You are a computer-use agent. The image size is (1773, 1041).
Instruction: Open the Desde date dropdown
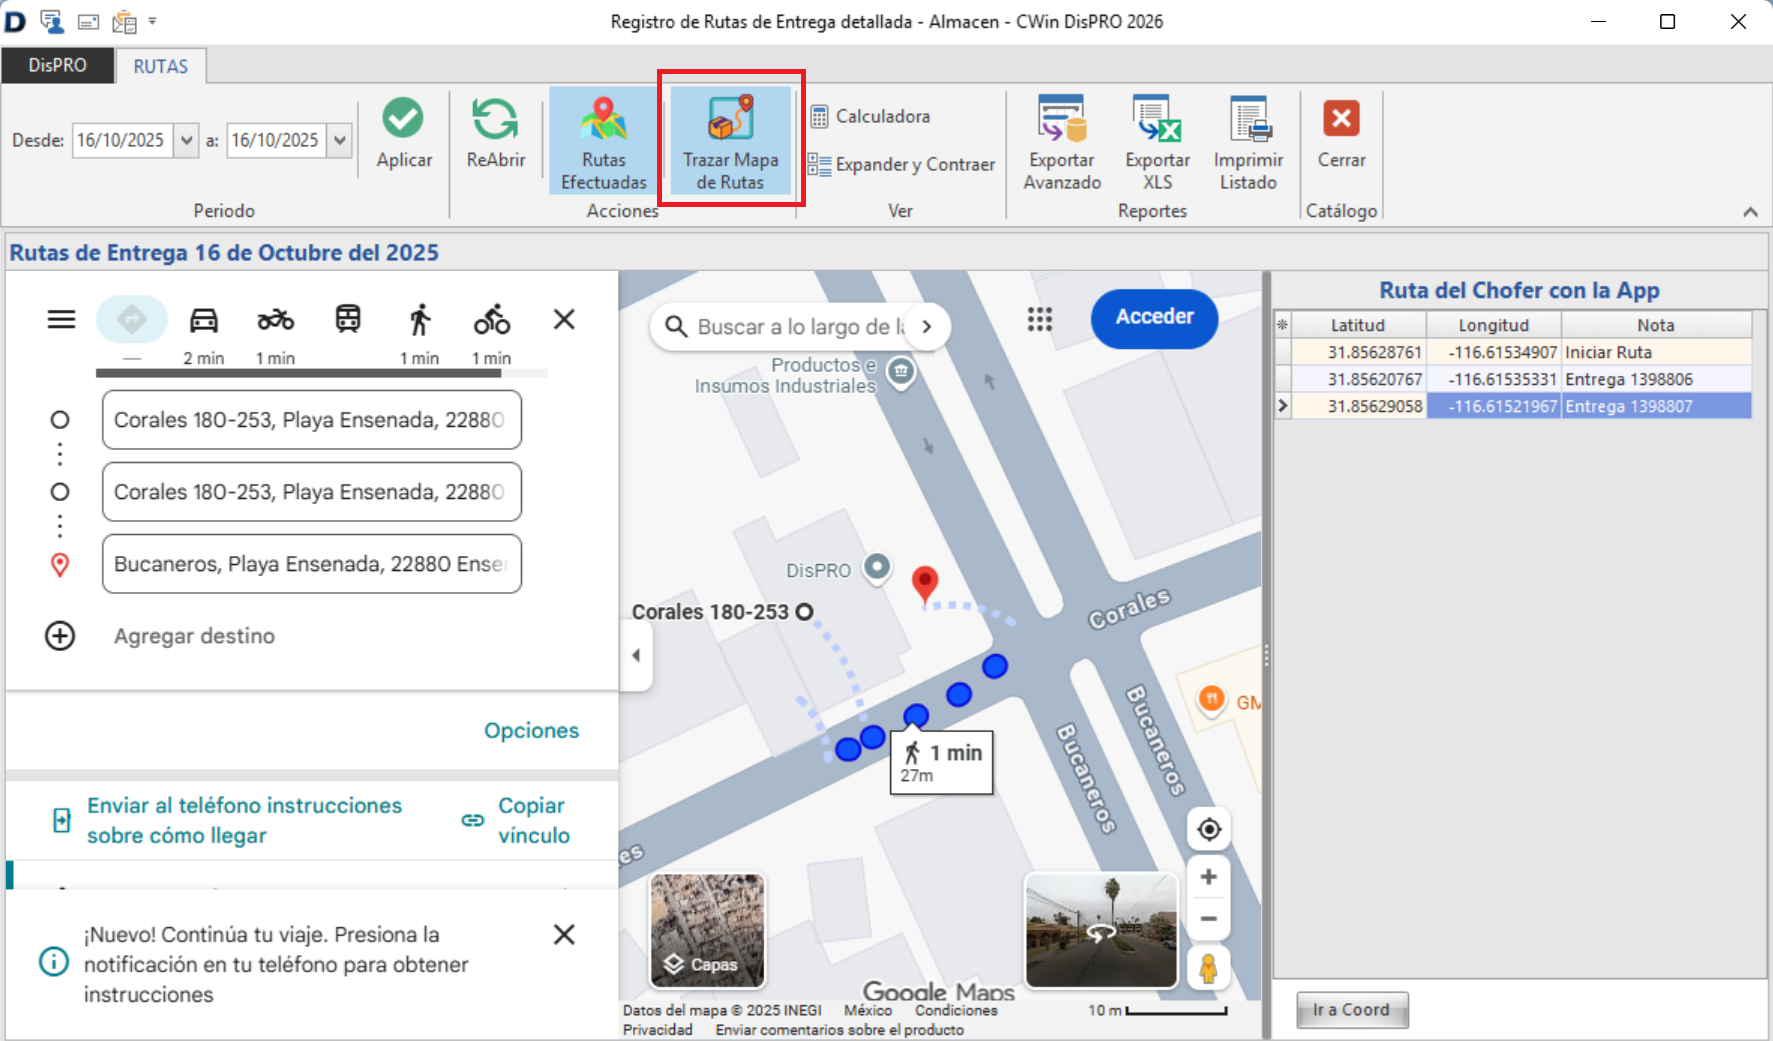tap(186, 140)
